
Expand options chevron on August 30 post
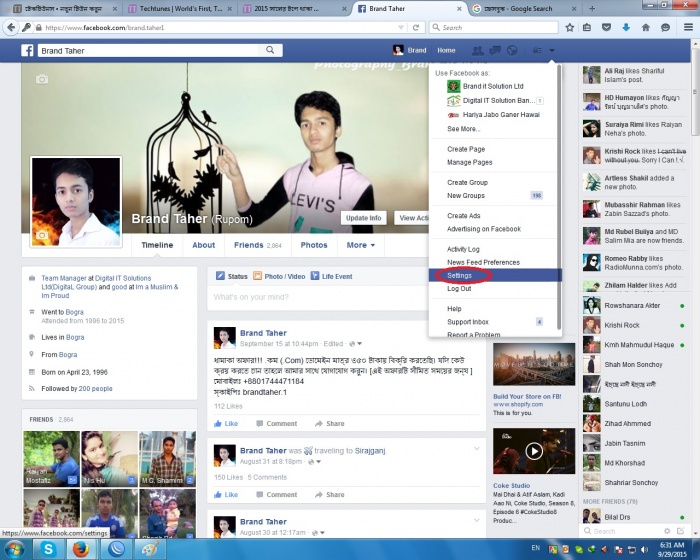tap(476, 520)
